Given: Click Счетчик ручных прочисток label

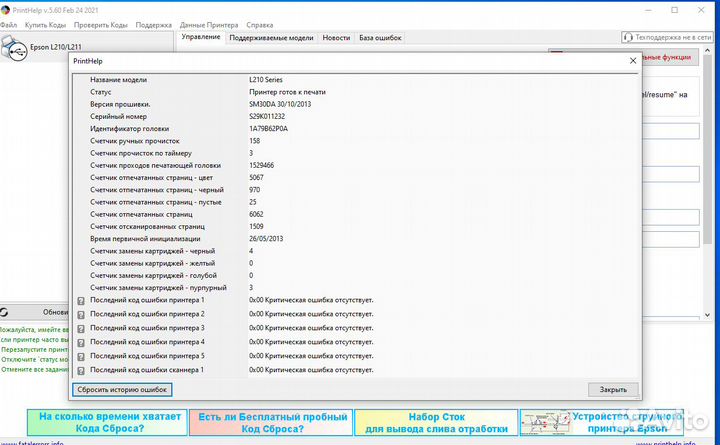Looking at the screenshot, I should click(x=135, y=141).
